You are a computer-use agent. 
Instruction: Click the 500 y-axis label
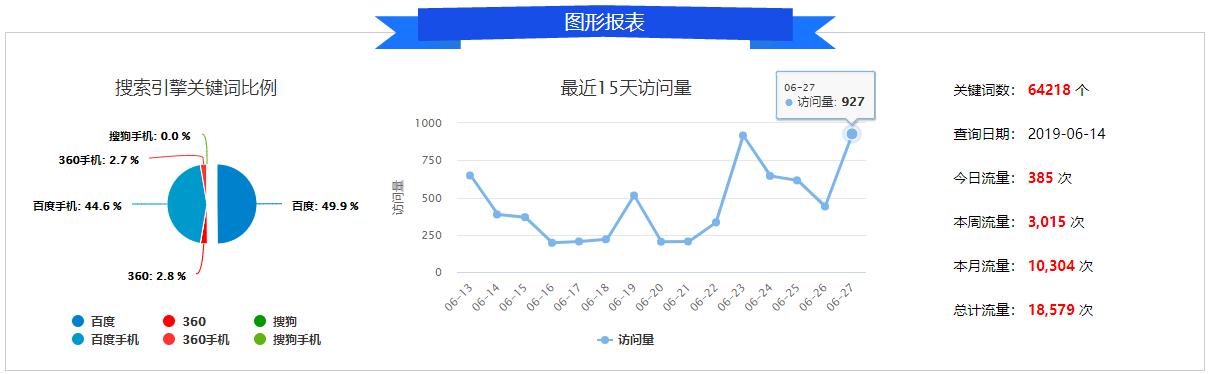tap(431, 198)
